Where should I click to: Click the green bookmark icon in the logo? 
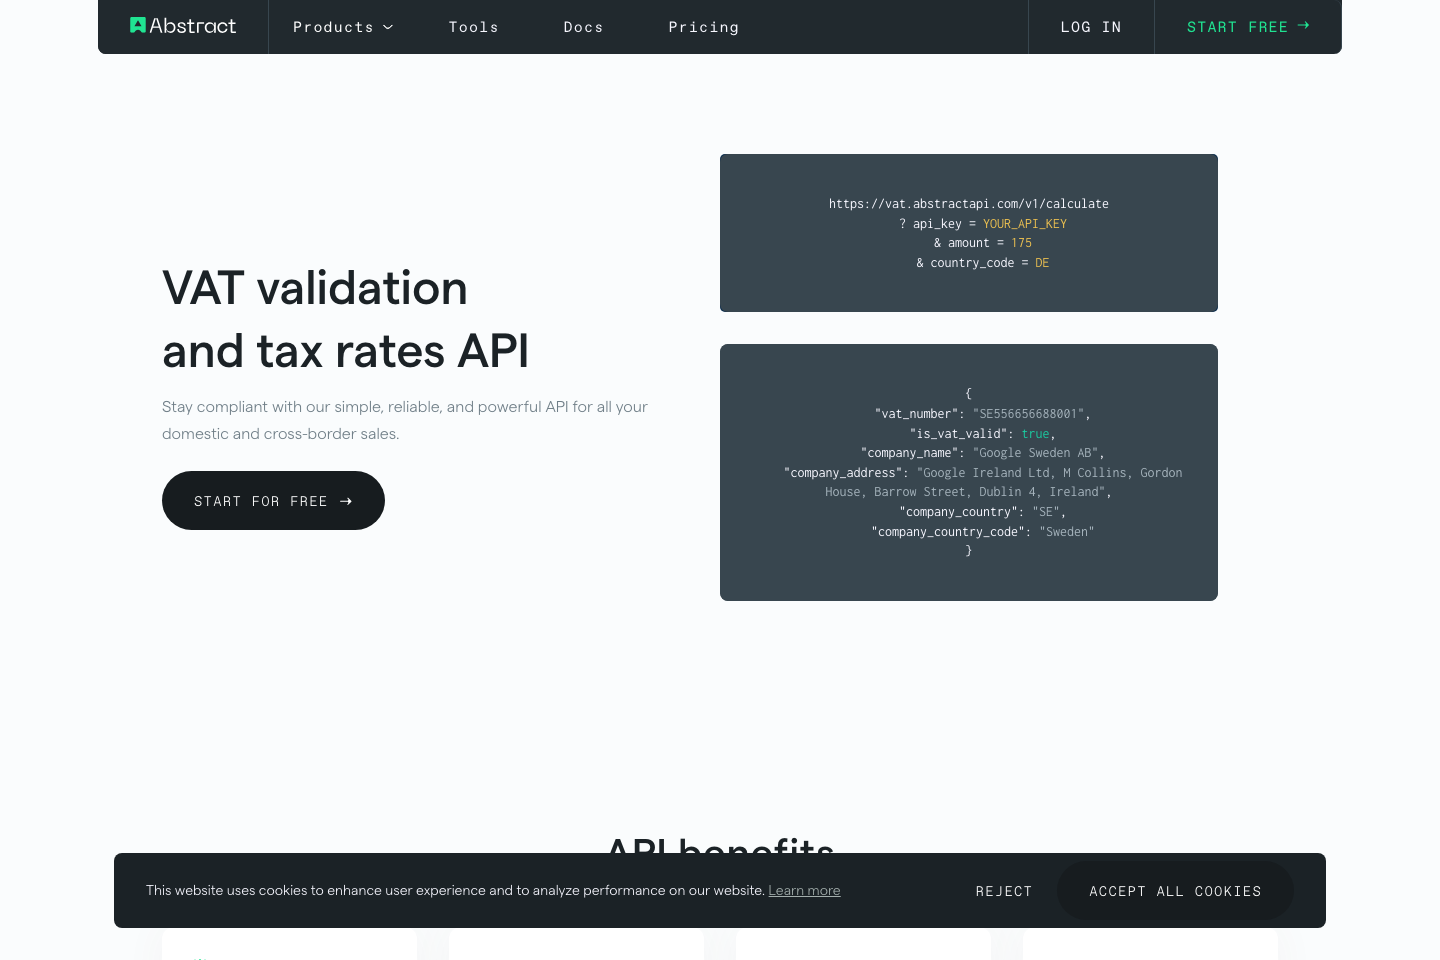coord(137,25)
